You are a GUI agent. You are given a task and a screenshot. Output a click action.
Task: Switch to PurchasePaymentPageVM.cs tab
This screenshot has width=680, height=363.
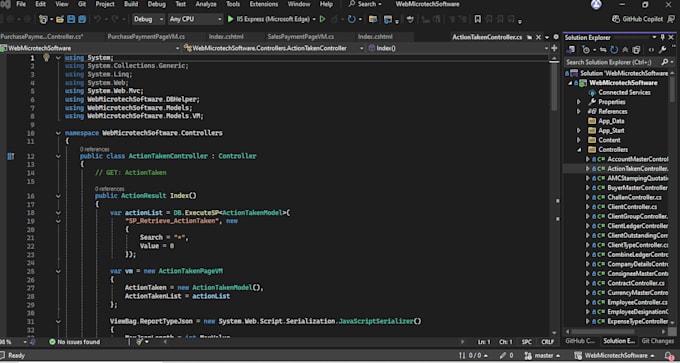click(146, 37)
